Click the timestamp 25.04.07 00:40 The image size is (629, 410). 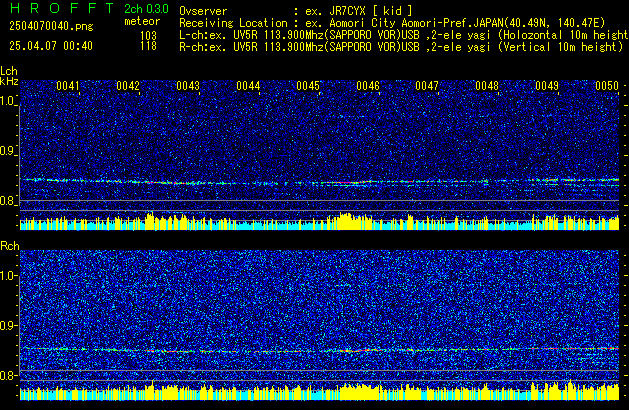(51, 46)
